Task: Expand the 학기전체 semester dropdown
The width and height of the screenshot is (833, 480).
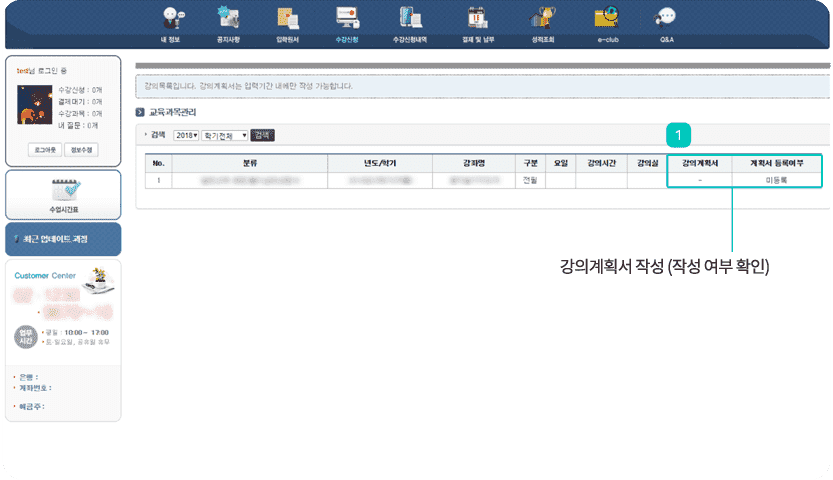Action: (x=224, y=134)
